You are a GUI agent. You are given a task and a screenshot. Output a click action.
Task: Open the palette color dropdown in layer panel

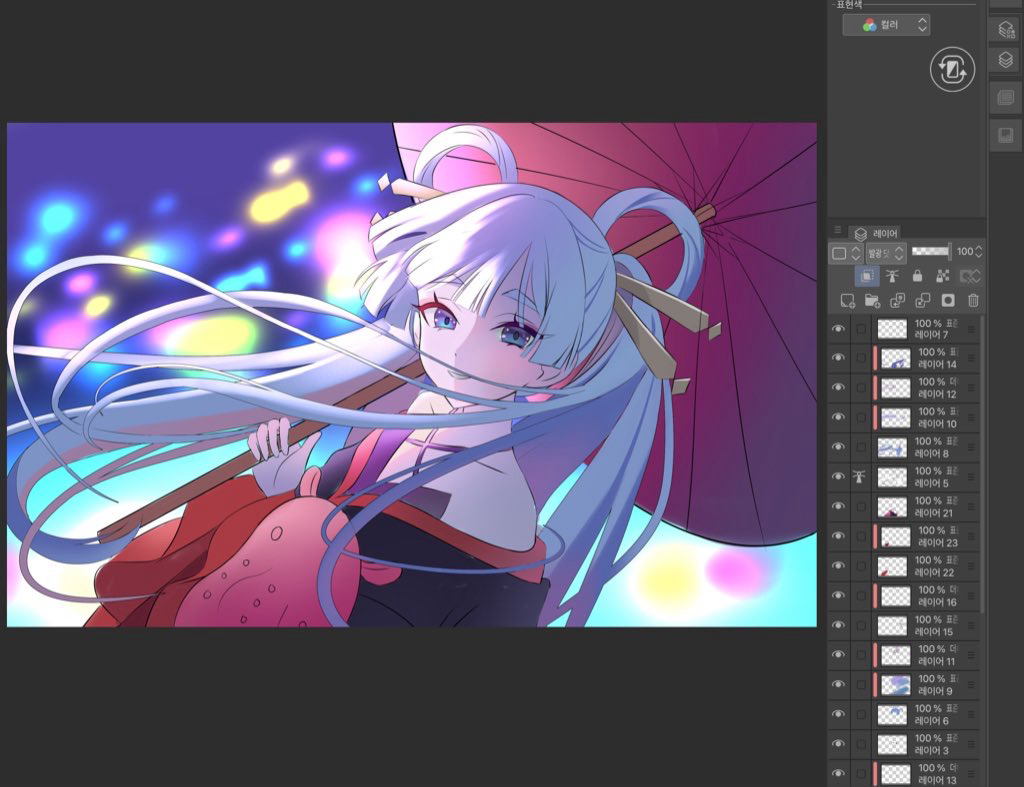click(845, 253)
